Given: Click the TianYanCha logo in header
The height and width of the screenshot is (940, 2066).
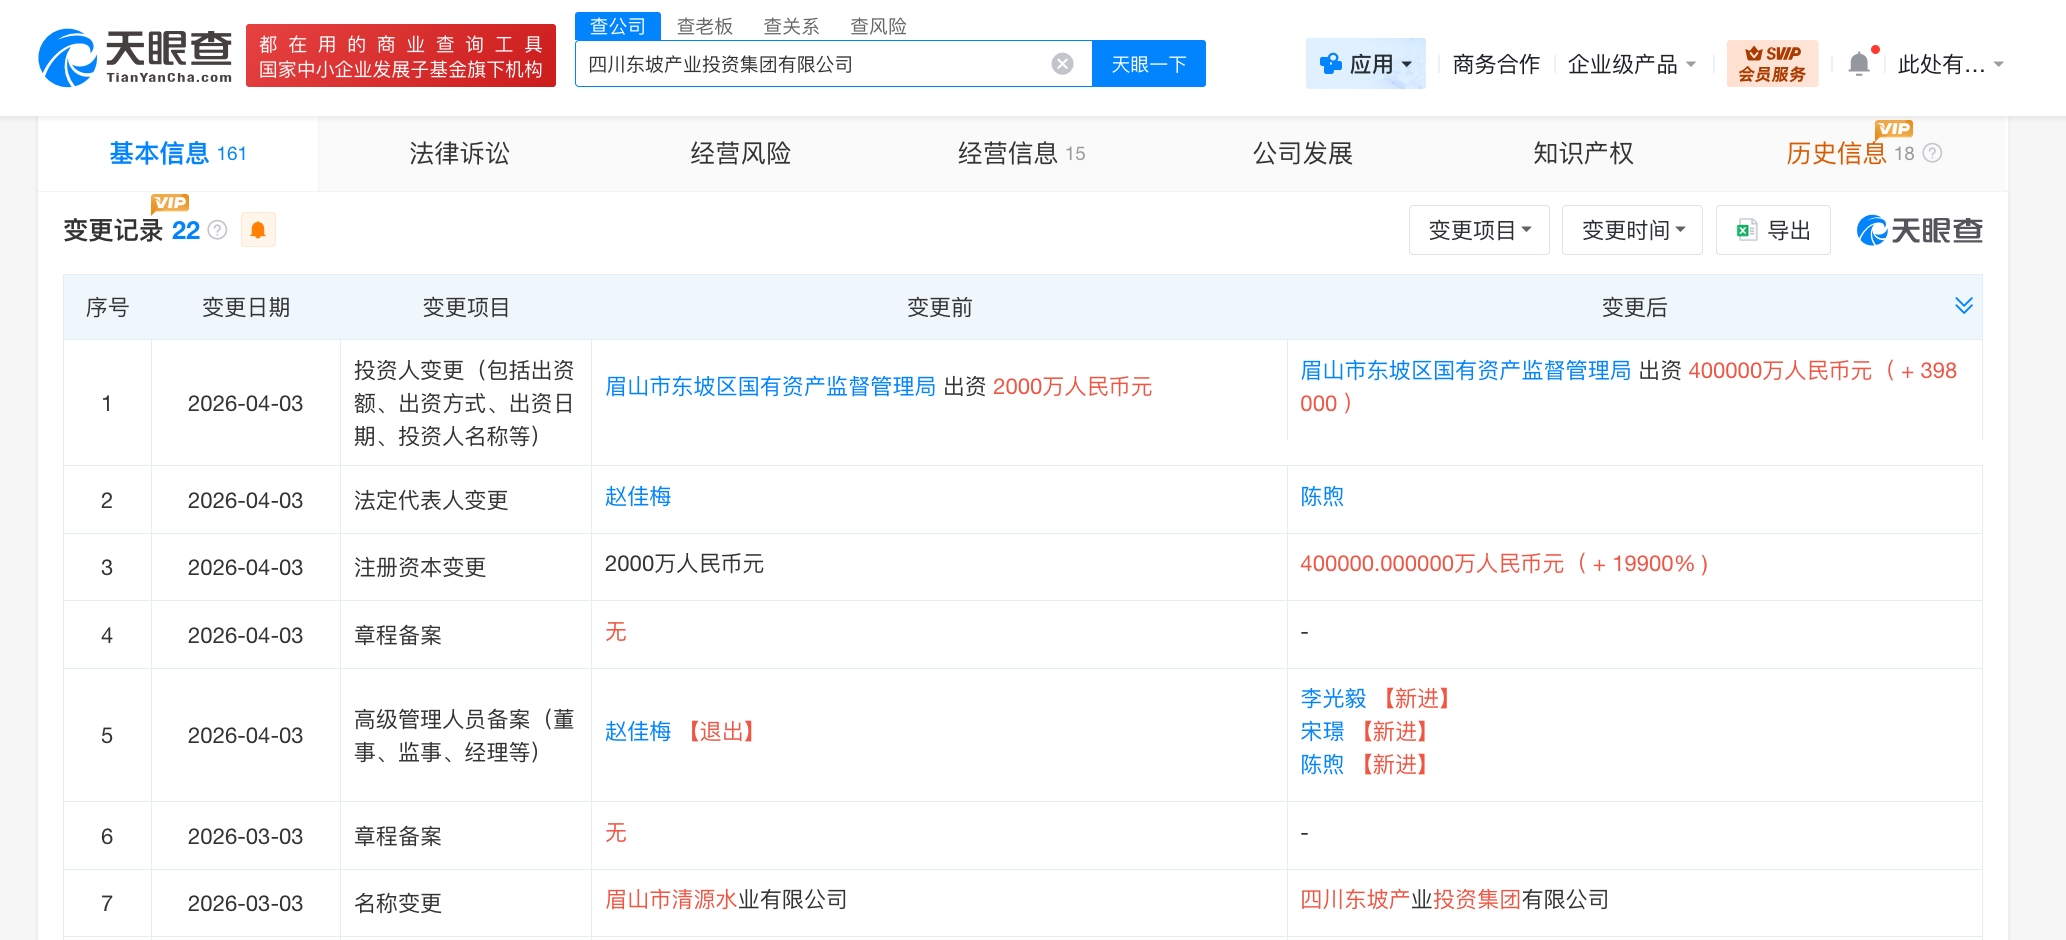Looking at the screenshot, I should 135,57.
